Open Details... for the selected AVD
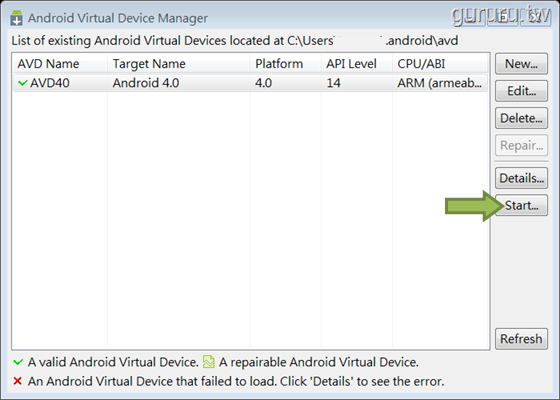The width and height of the screenshot is (560, 400). click(x=521, y=178)
